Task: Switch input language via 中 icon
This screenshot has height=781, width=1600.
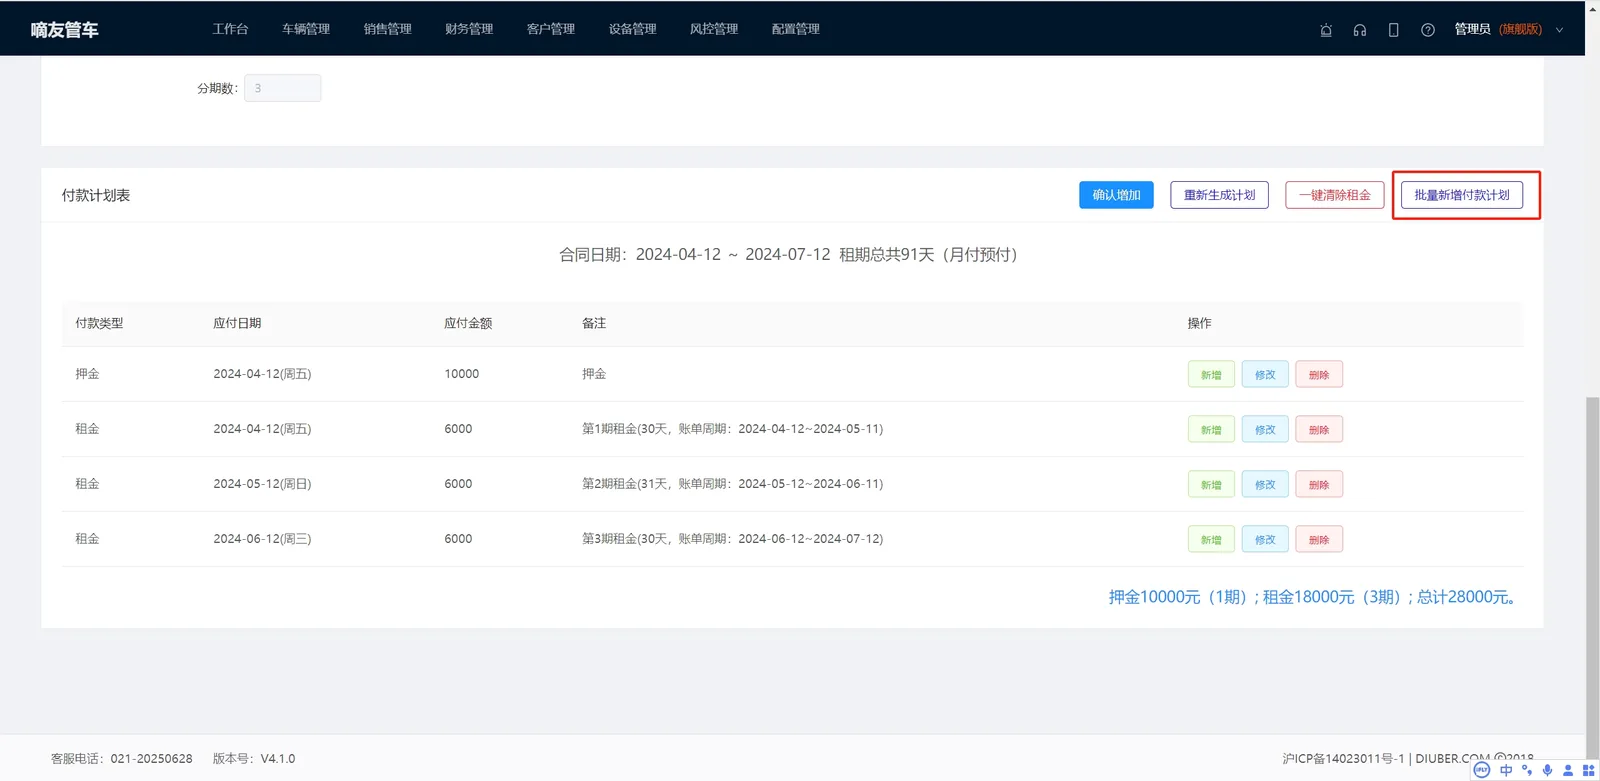Action: (1506, 770)
